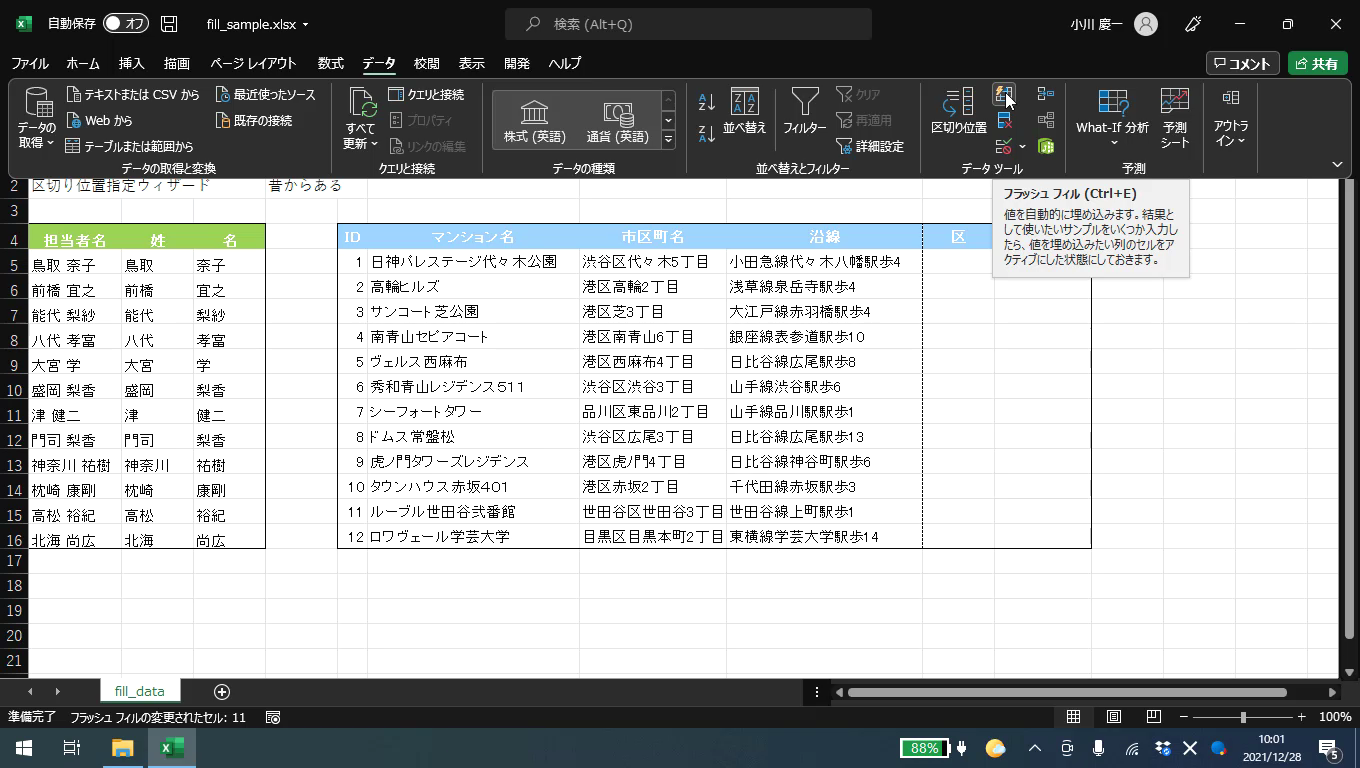Open the Get Data (データの取得) dropdown

pos(37,118)
